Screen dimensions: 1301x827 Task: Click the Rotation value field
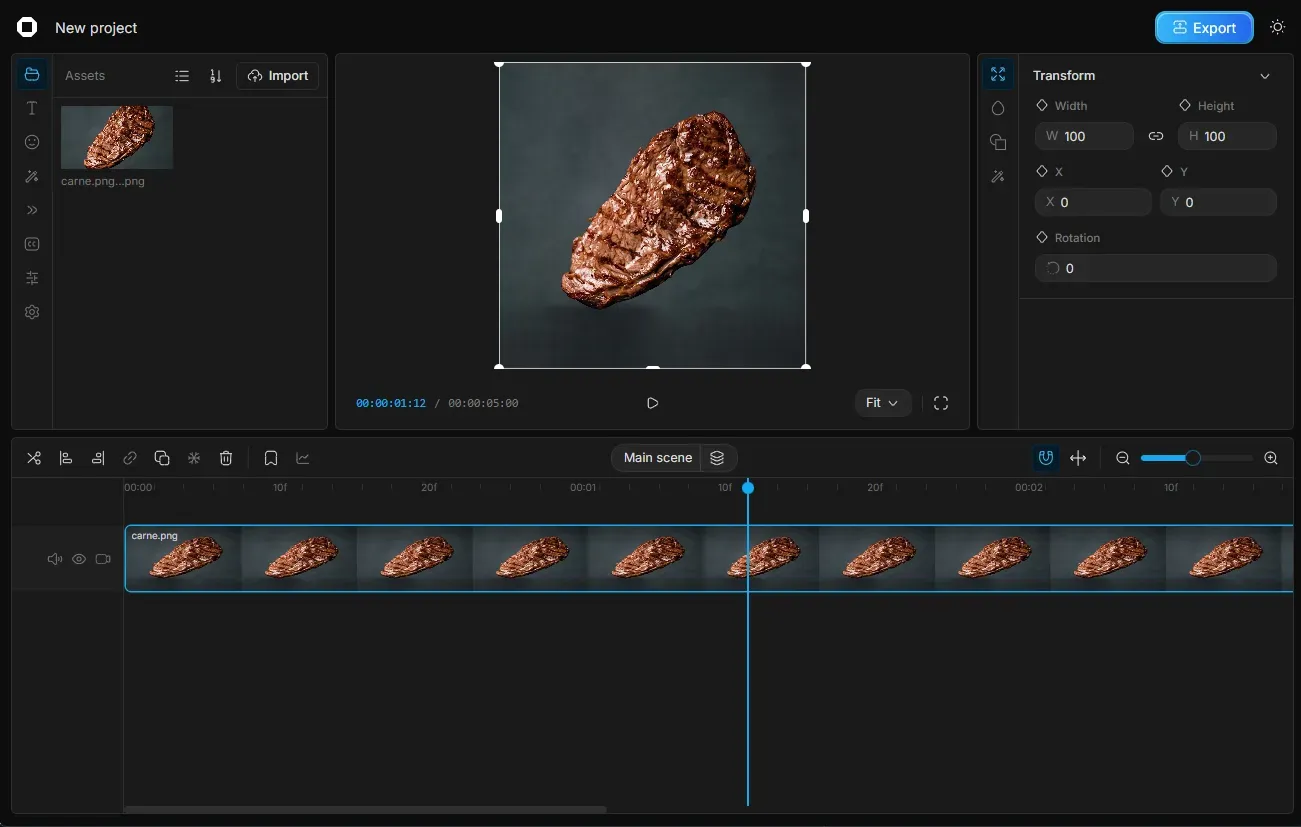pyautogui.click(x=1156, y=268)
